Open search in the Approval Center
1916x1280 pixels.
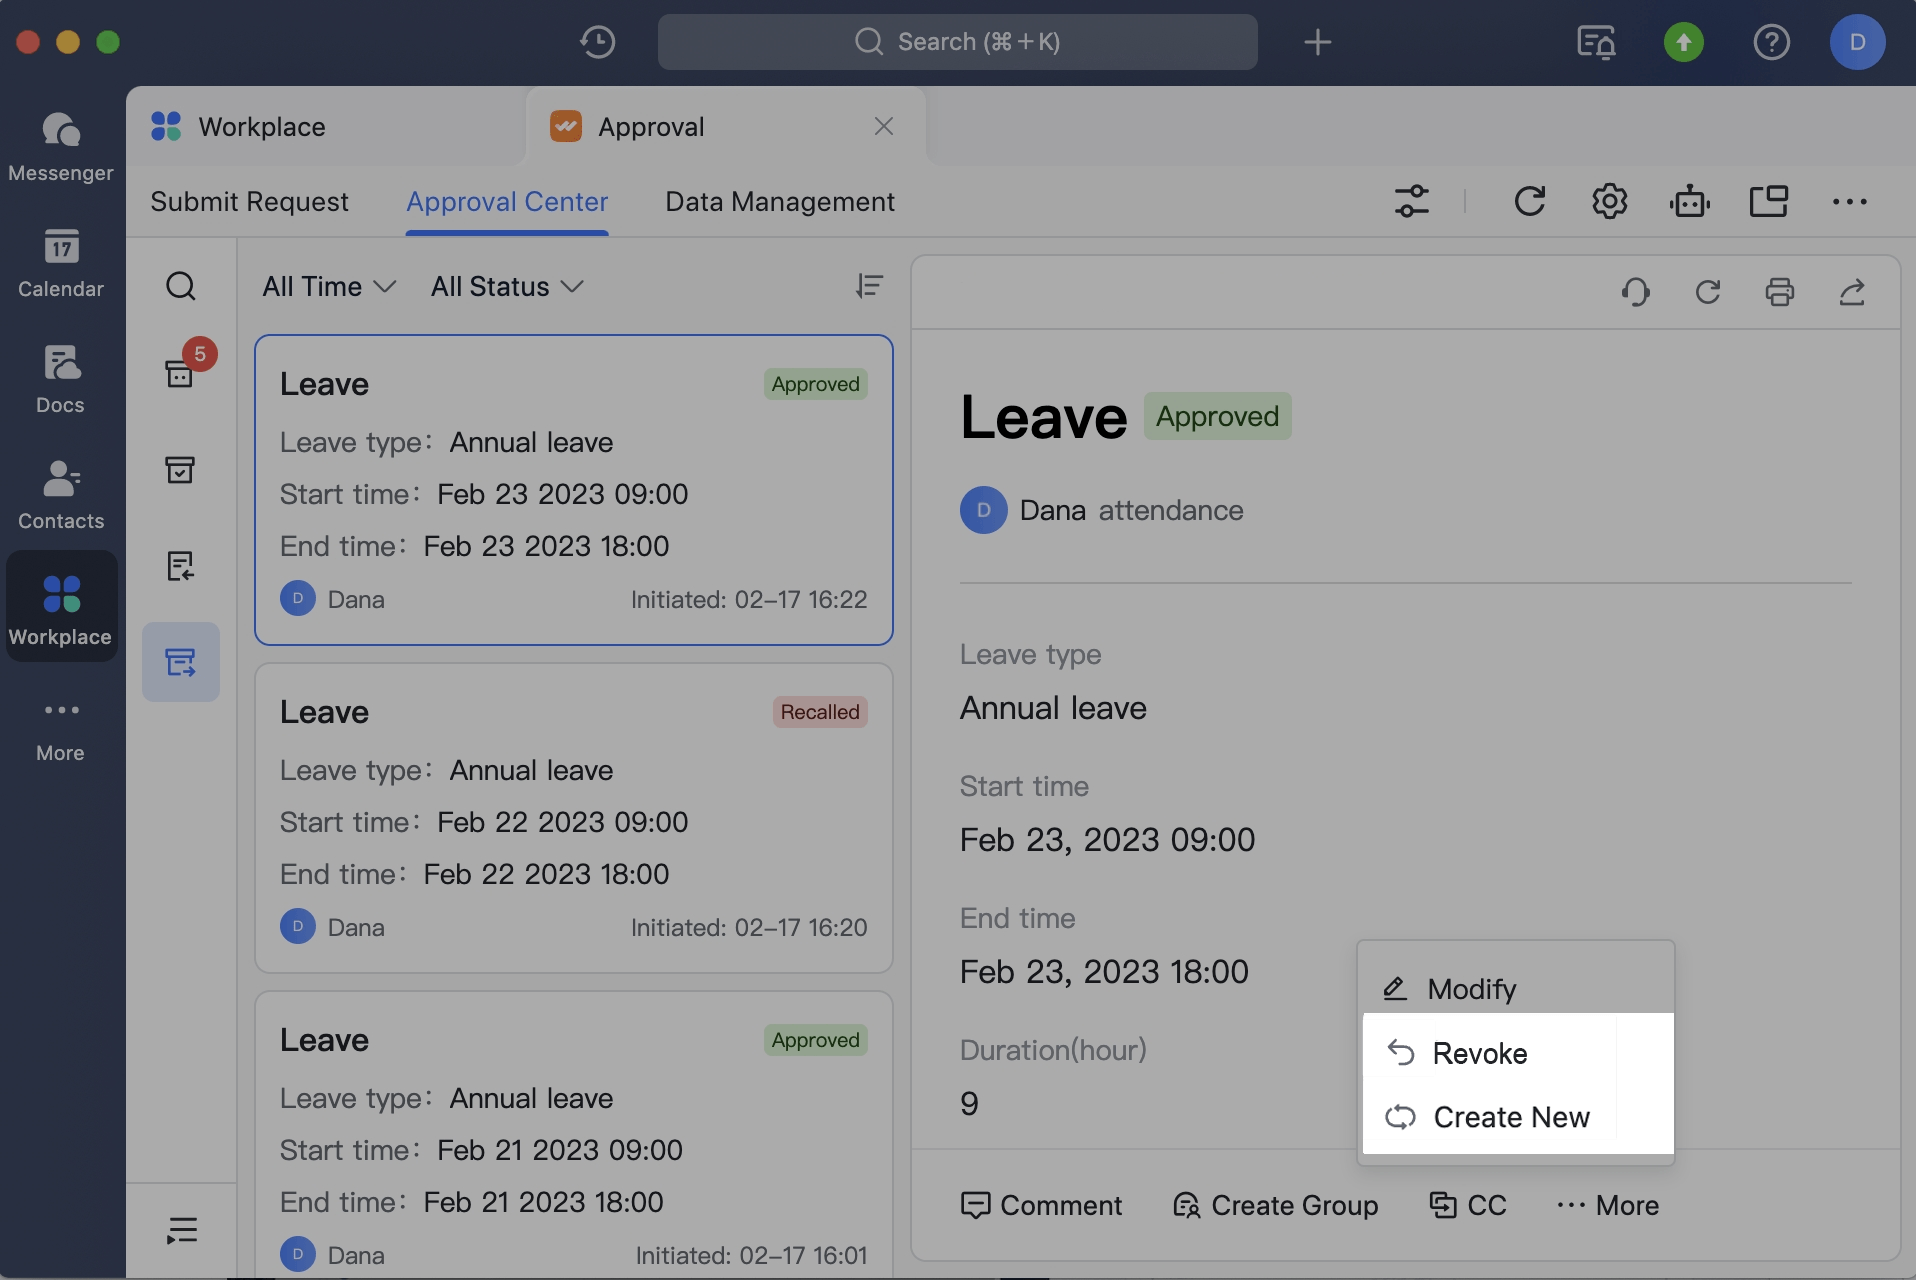(181, 287)
